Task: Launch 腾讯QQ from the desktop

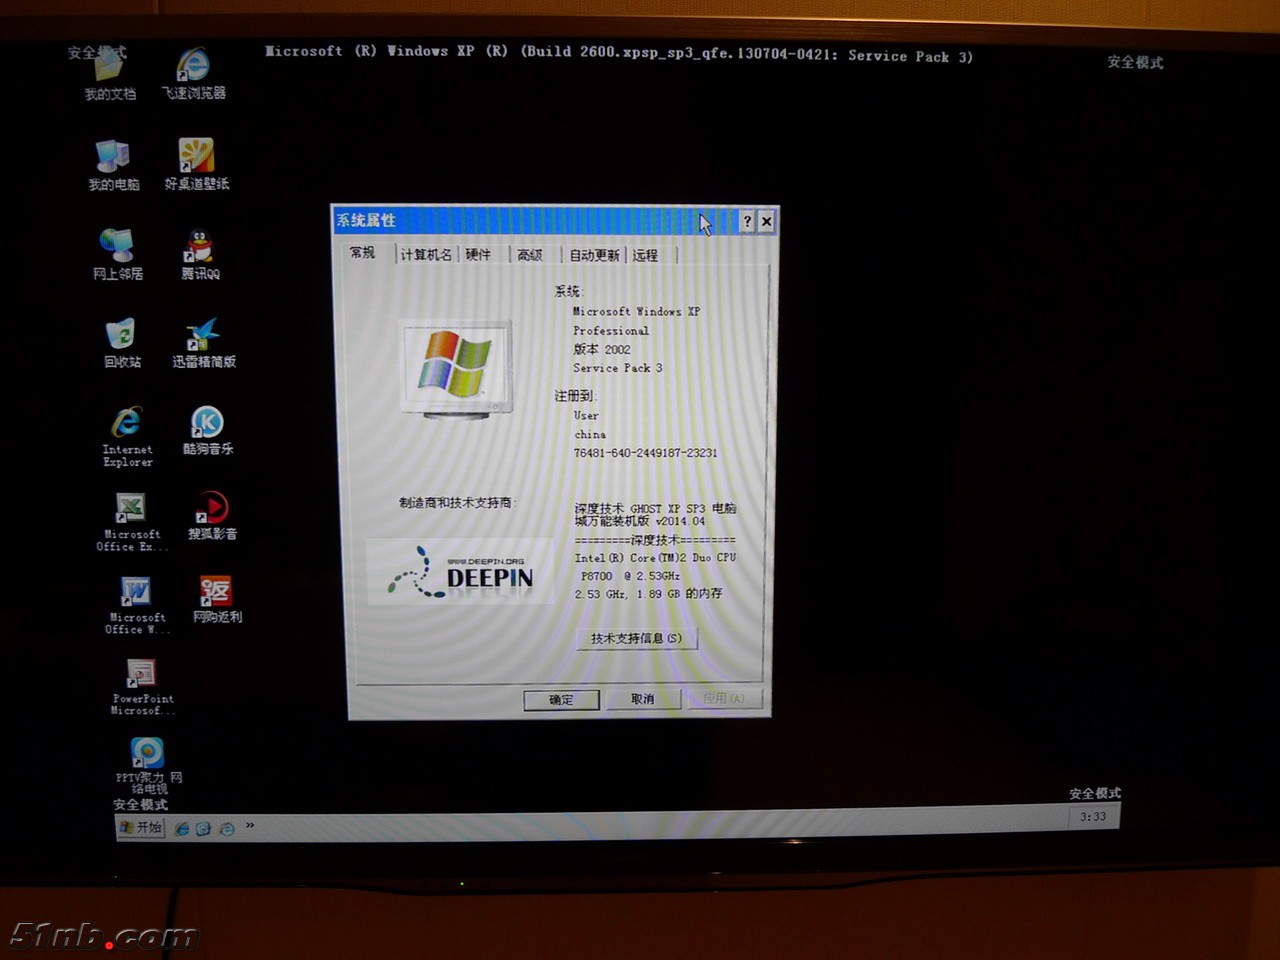Action: [200, 248]
